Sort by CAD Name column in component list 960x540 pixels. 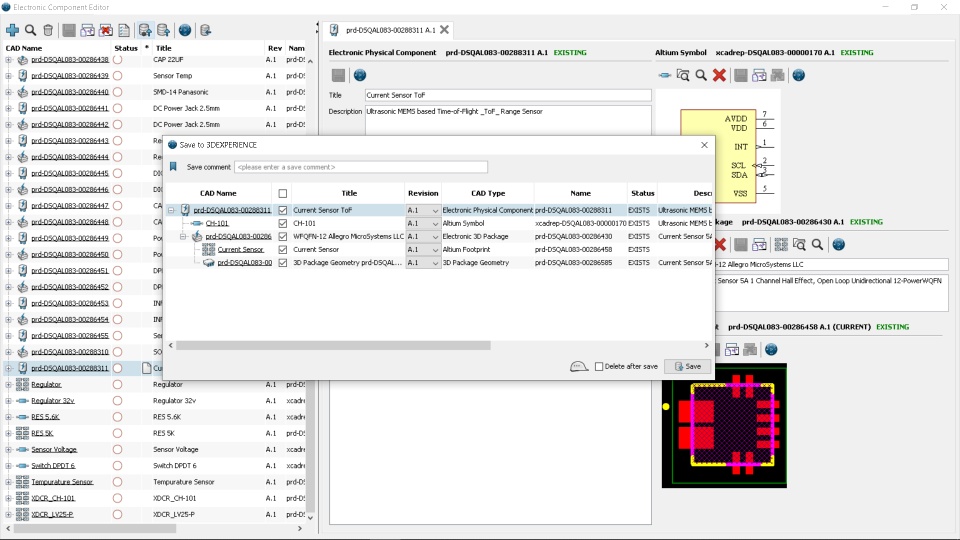(x=24, y=48)
